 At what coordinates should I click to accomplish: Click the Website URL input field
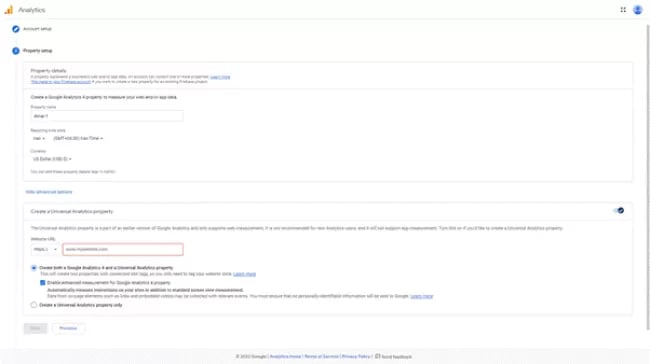pos(123,250)
